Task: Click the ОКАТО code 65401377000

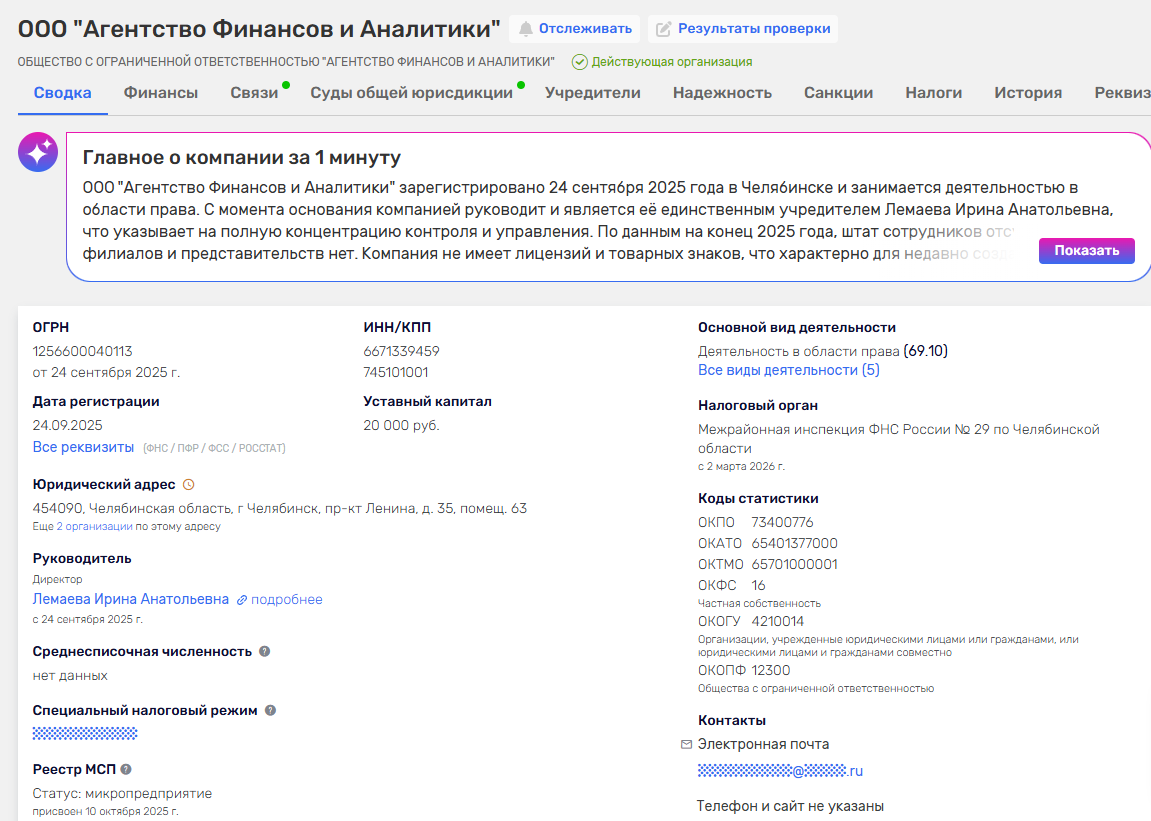Action: 794,543
